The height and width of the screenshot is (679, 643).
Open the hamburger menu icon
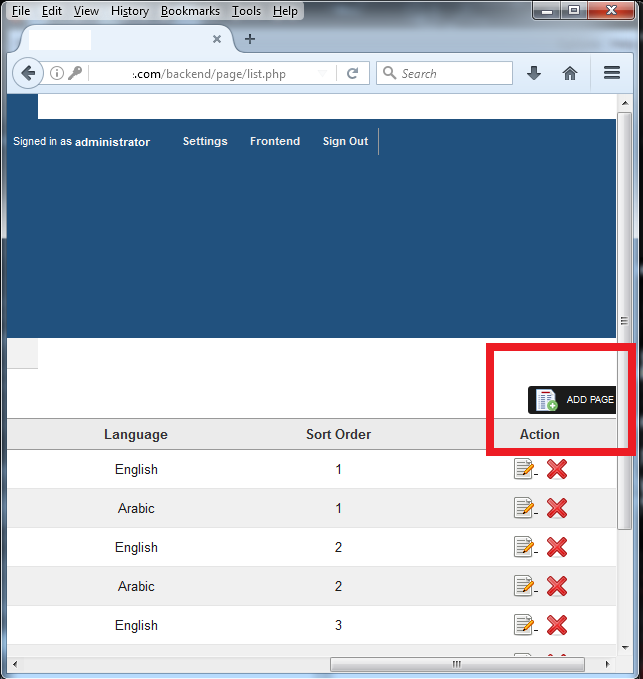(612, 73)
